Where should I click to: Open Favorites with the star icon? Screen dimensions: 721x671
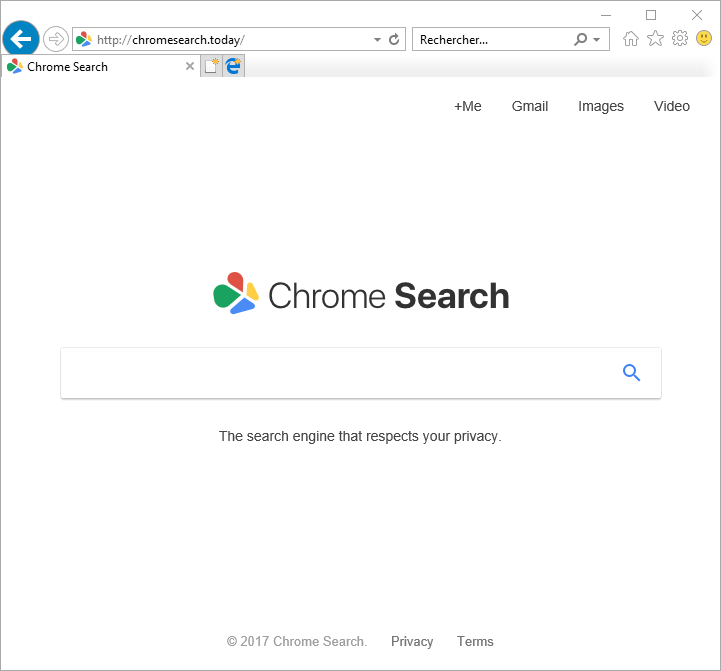pos(655,39)
